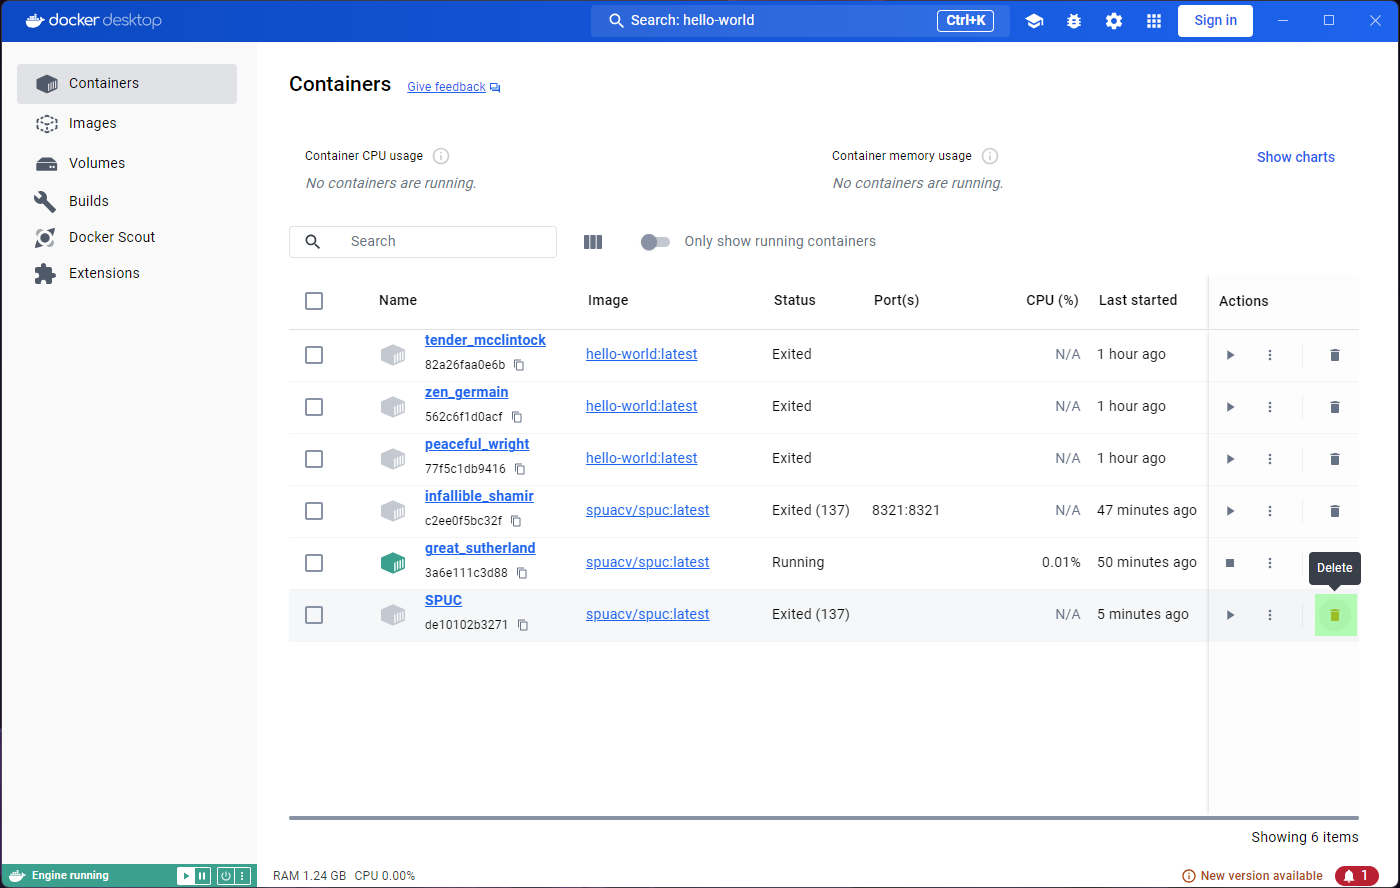Image resolution: width=1400 pixels, height=888 pixels.
Task: Select the infallible_shamir row checkbox
Action: (x=314, y=511)
